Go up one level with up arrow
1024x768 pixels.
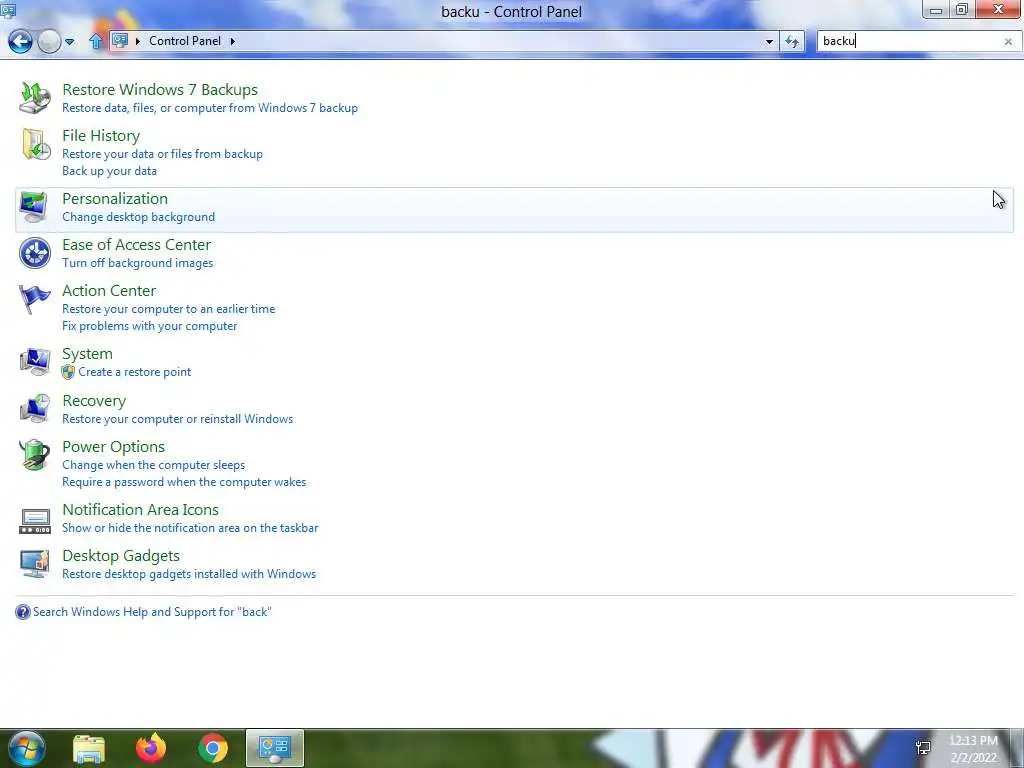(x=96, y=41)
